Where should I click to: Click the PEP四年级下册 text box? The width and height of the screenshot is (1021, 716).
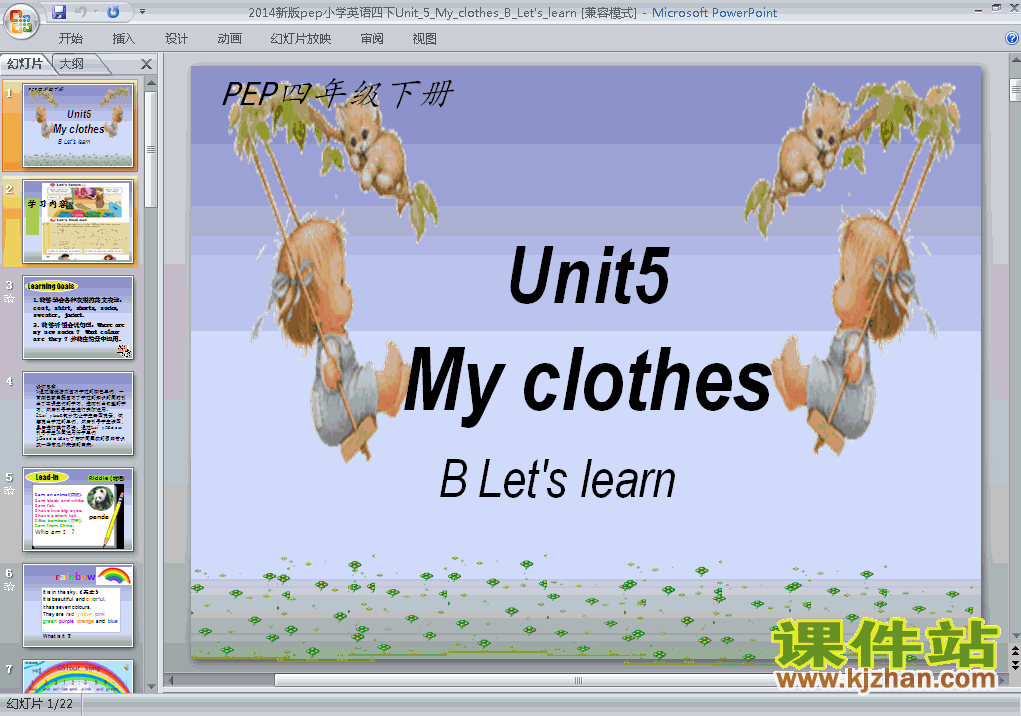point(337,94)
